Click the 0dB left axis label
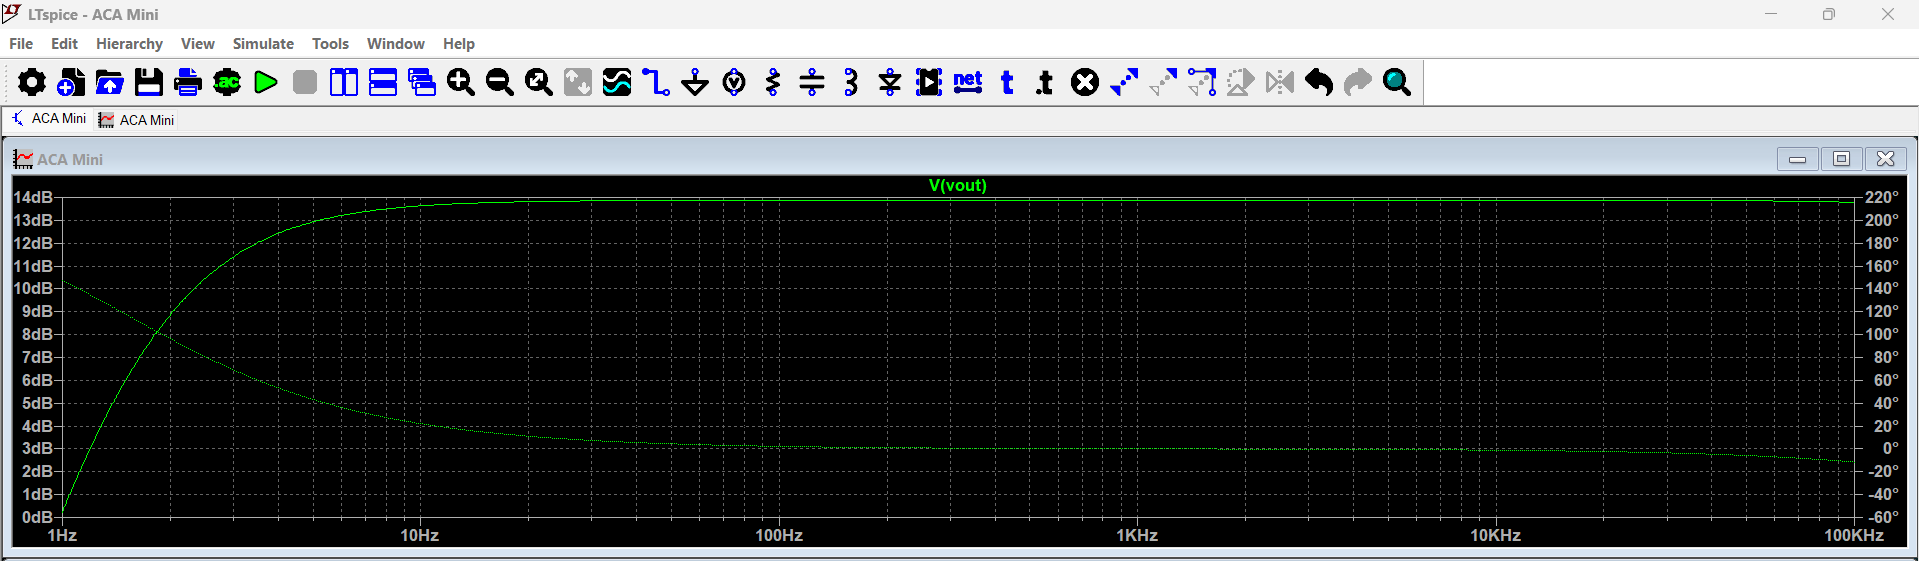 (x=37, y=517)
